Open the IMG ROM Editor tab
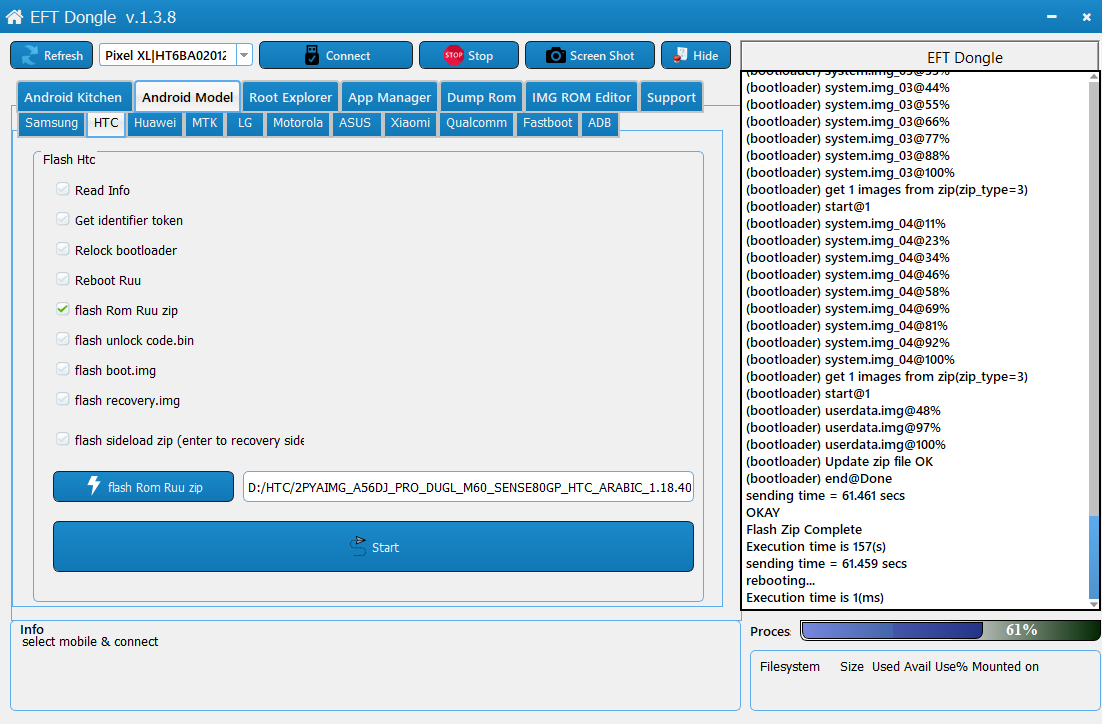Screen dimensions: 1102x724 click(581, 97)
